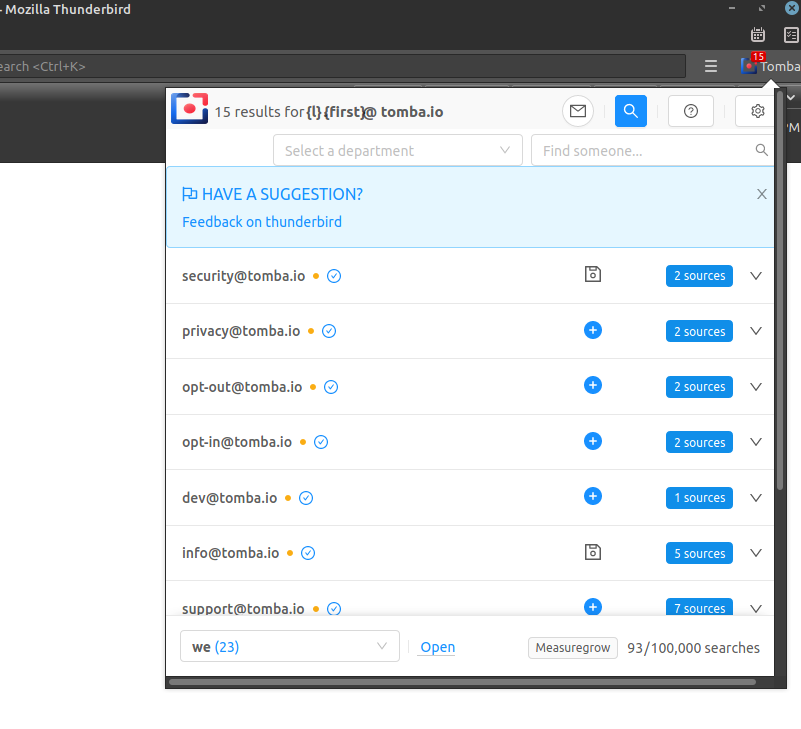Select the support@tomba.io email text

pos(243,608)
